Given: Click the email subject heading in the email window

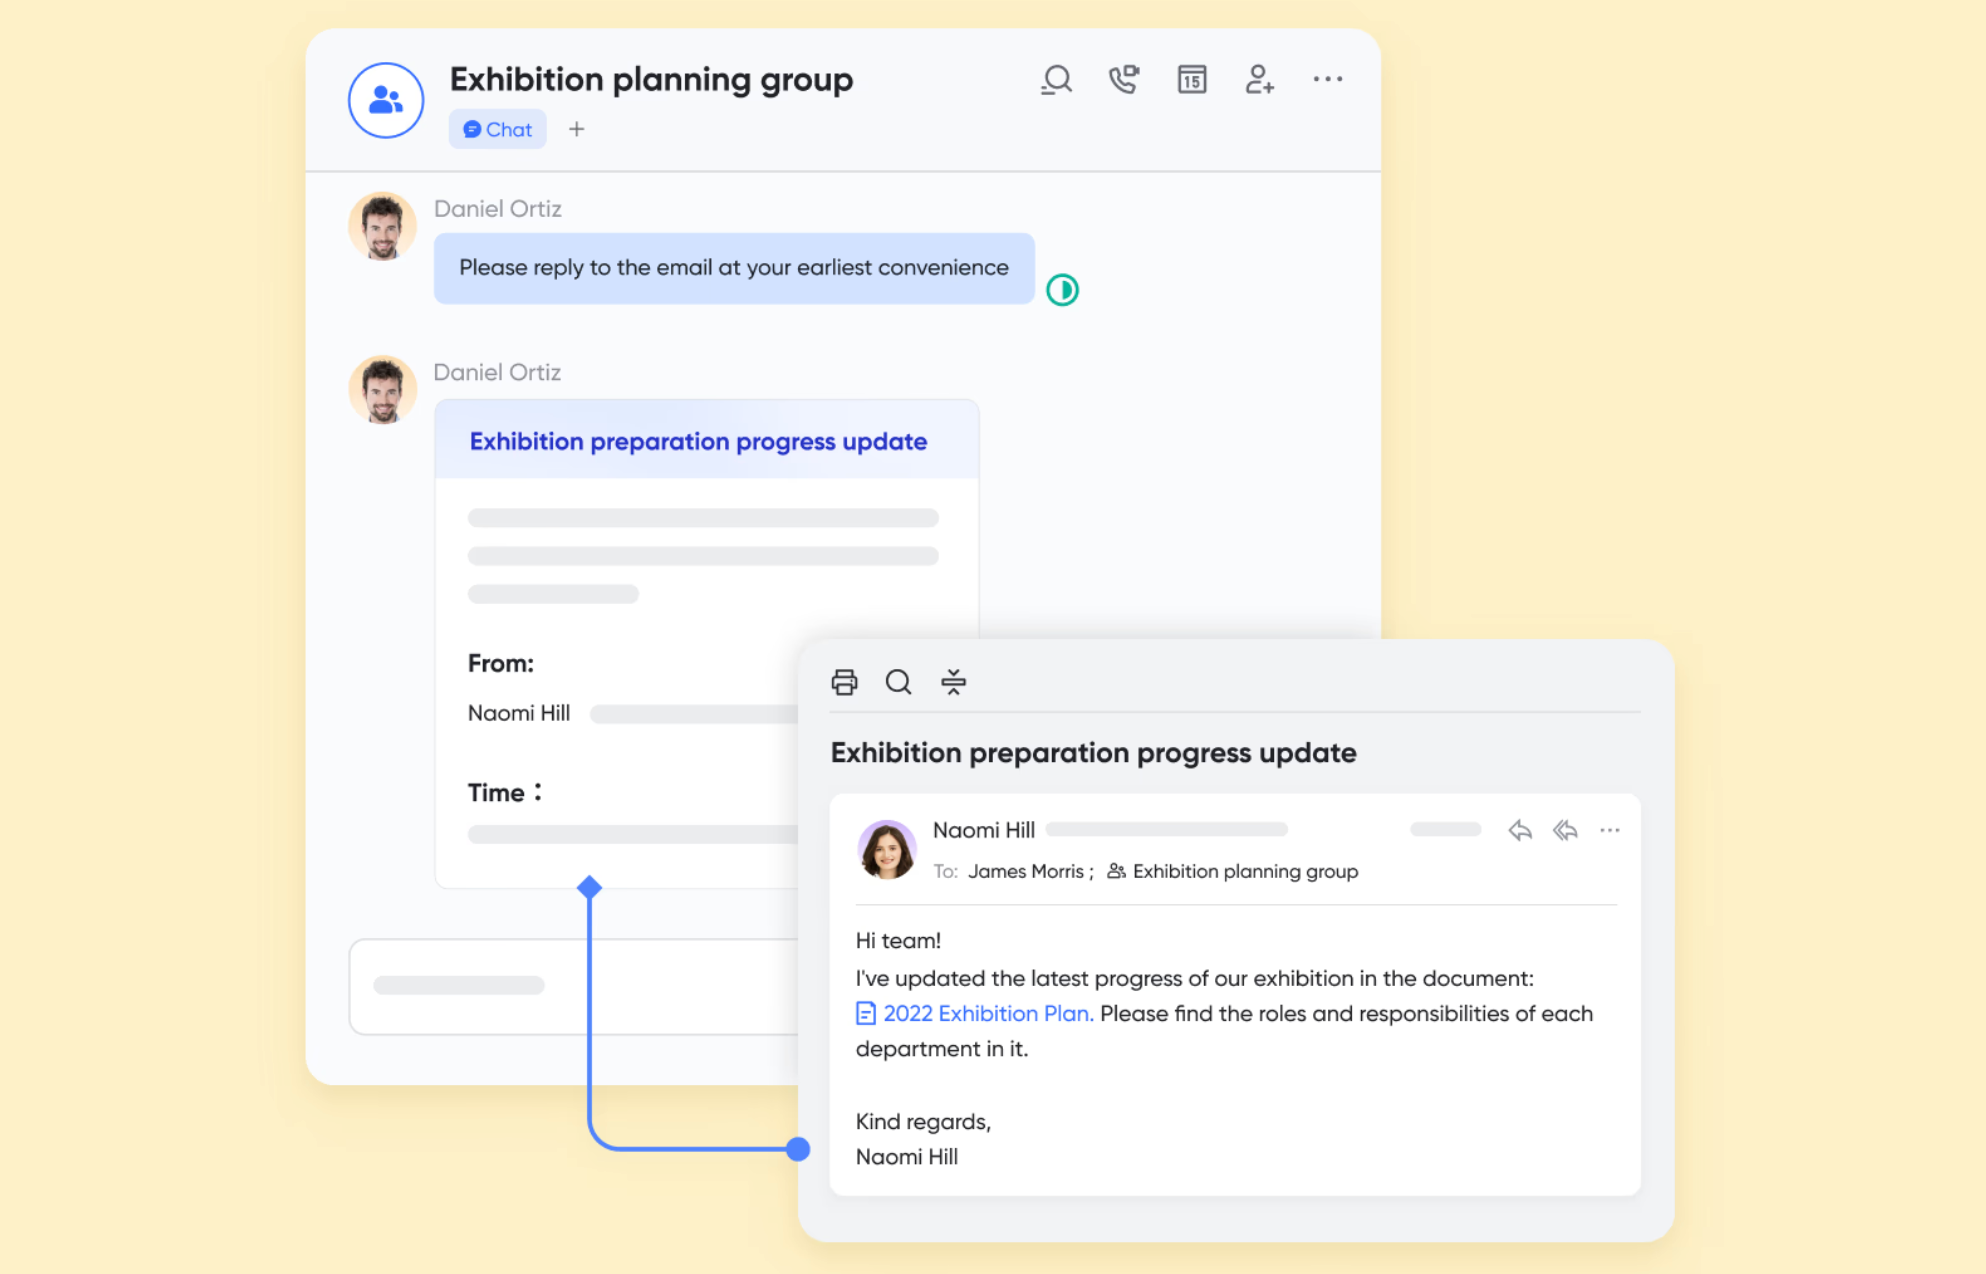Looking at the screenshot, I should click(x=1093, y=752).
